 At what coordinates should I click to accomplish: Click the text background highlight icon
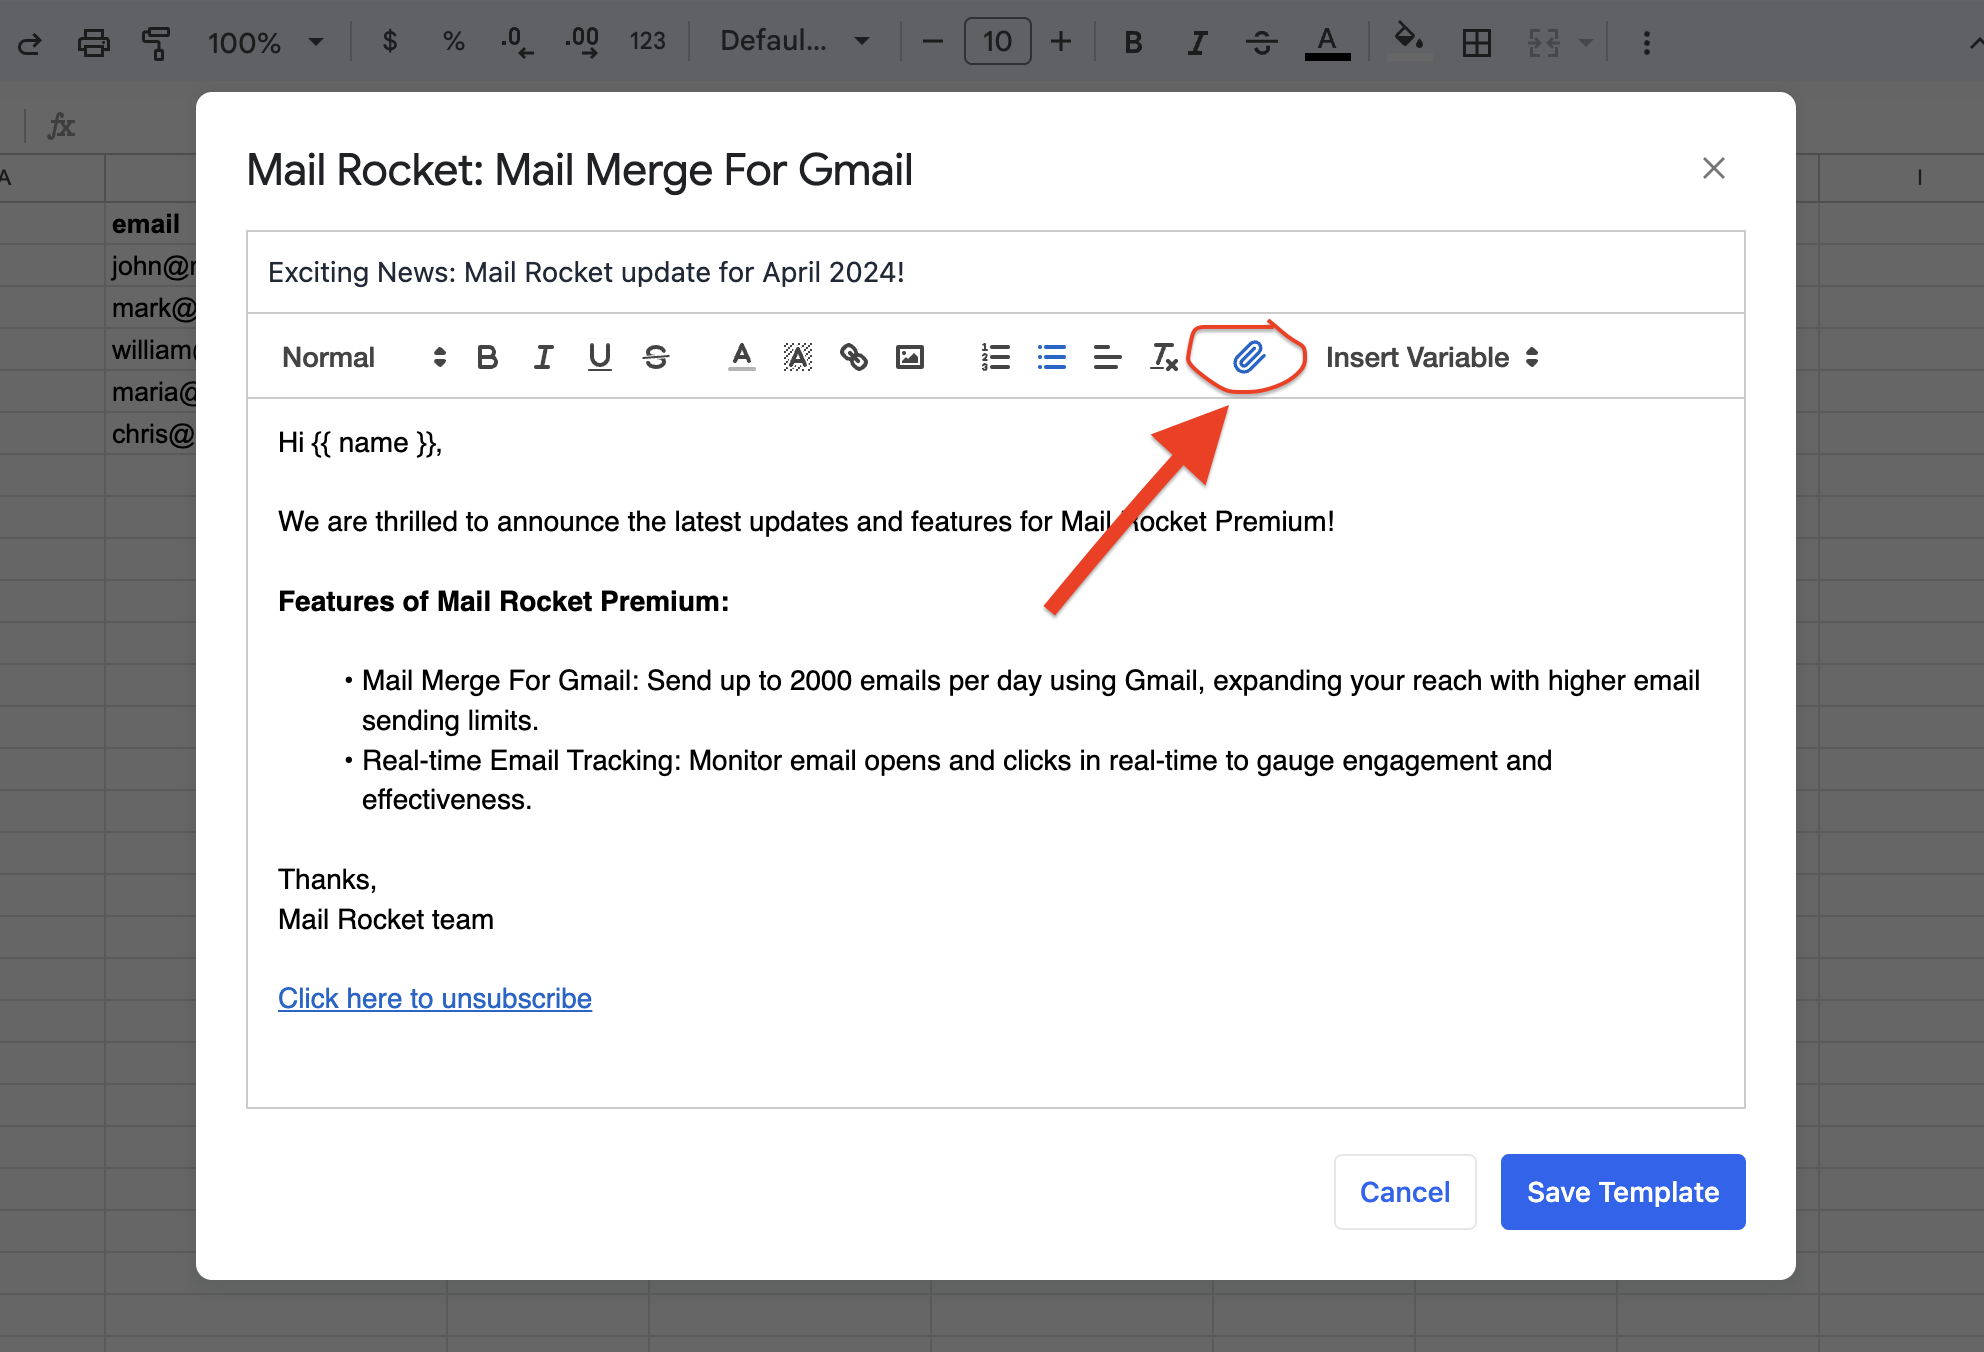(797, 357)
